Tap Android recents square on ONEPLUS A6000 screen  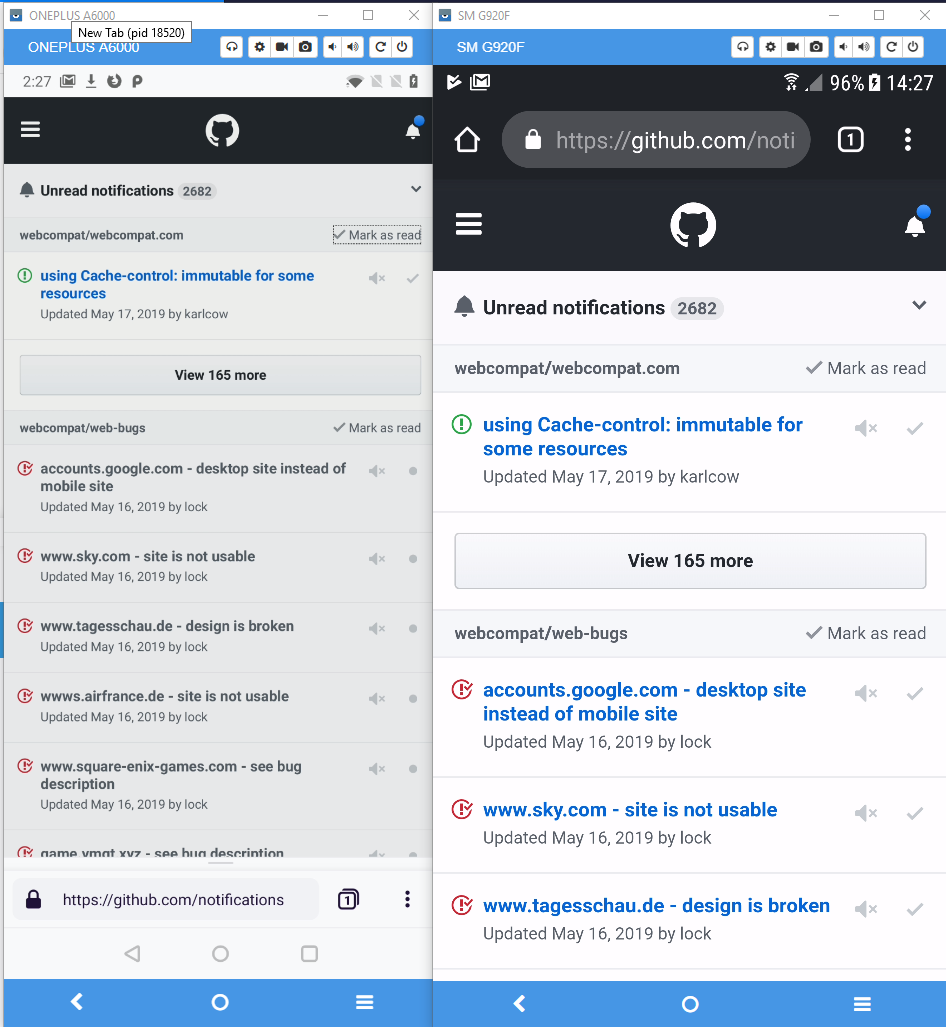pyautogui.click(x=309, y=954)
